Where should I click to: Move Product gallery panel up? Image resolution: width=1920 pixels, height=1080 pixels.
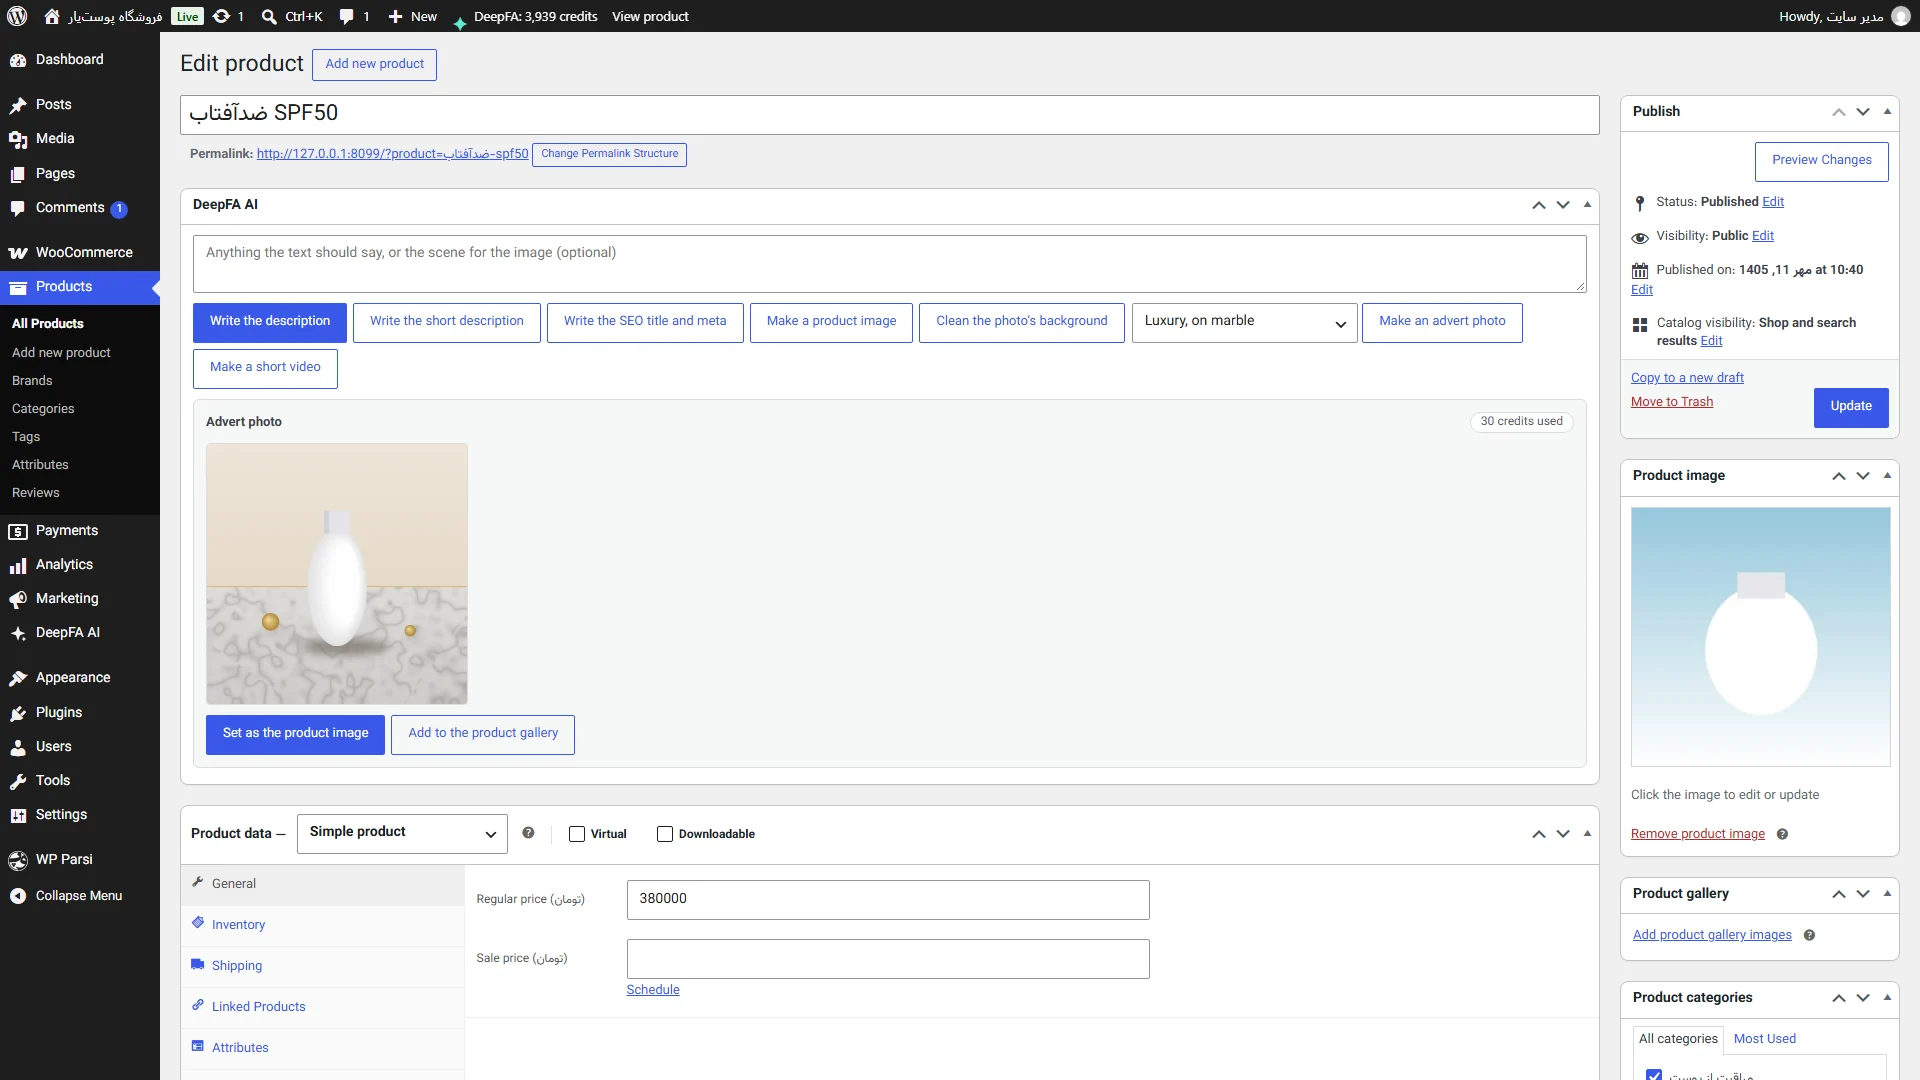click(1839, 894)
